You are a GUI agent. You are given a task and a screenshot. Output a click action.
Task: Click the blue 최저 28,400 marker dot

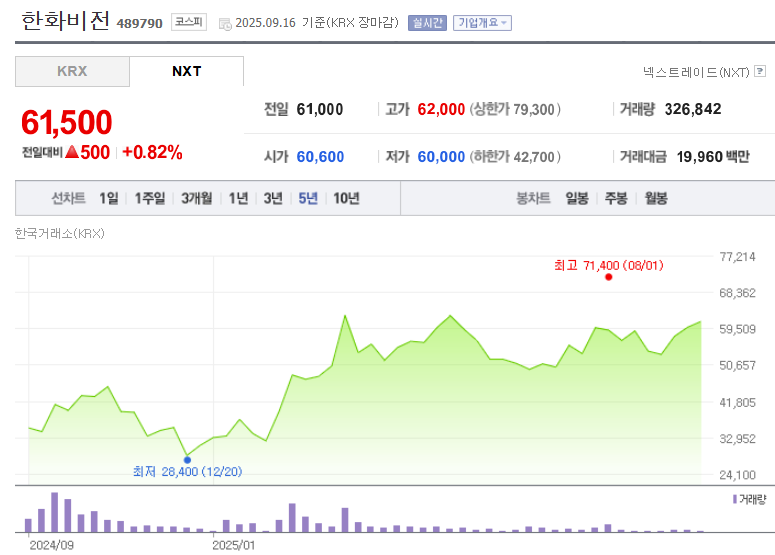pos(187,460)
